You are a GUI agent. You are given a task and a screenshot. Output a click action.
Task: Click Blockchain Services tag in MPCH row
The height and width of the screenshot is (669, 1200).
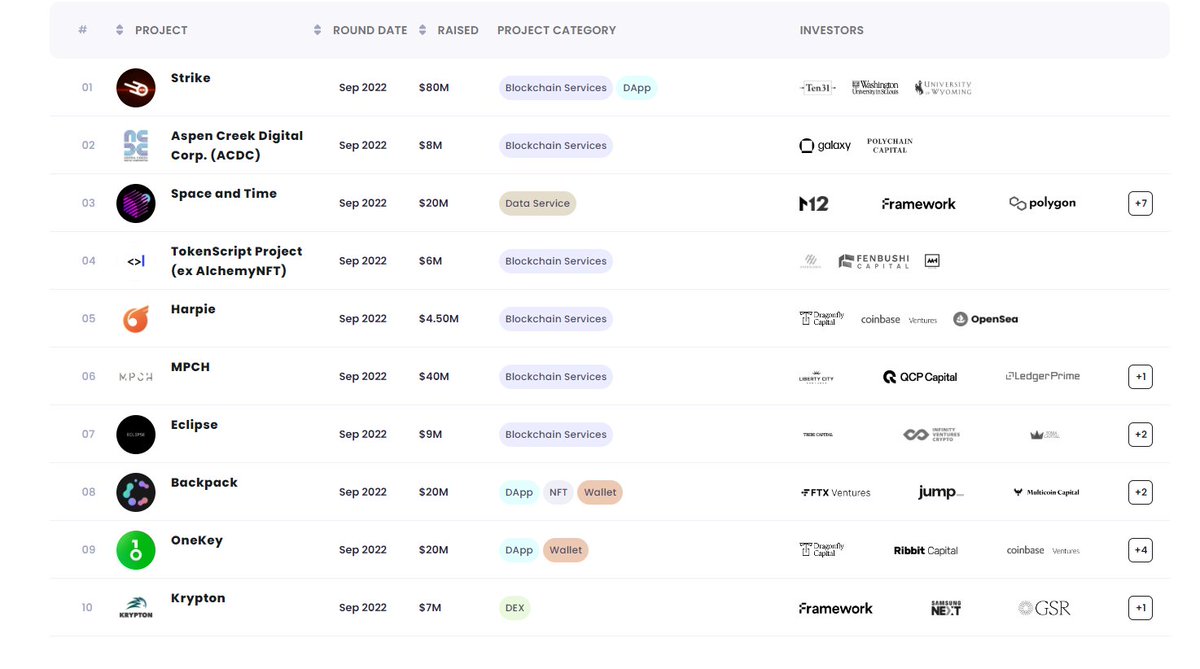[556, 377]
